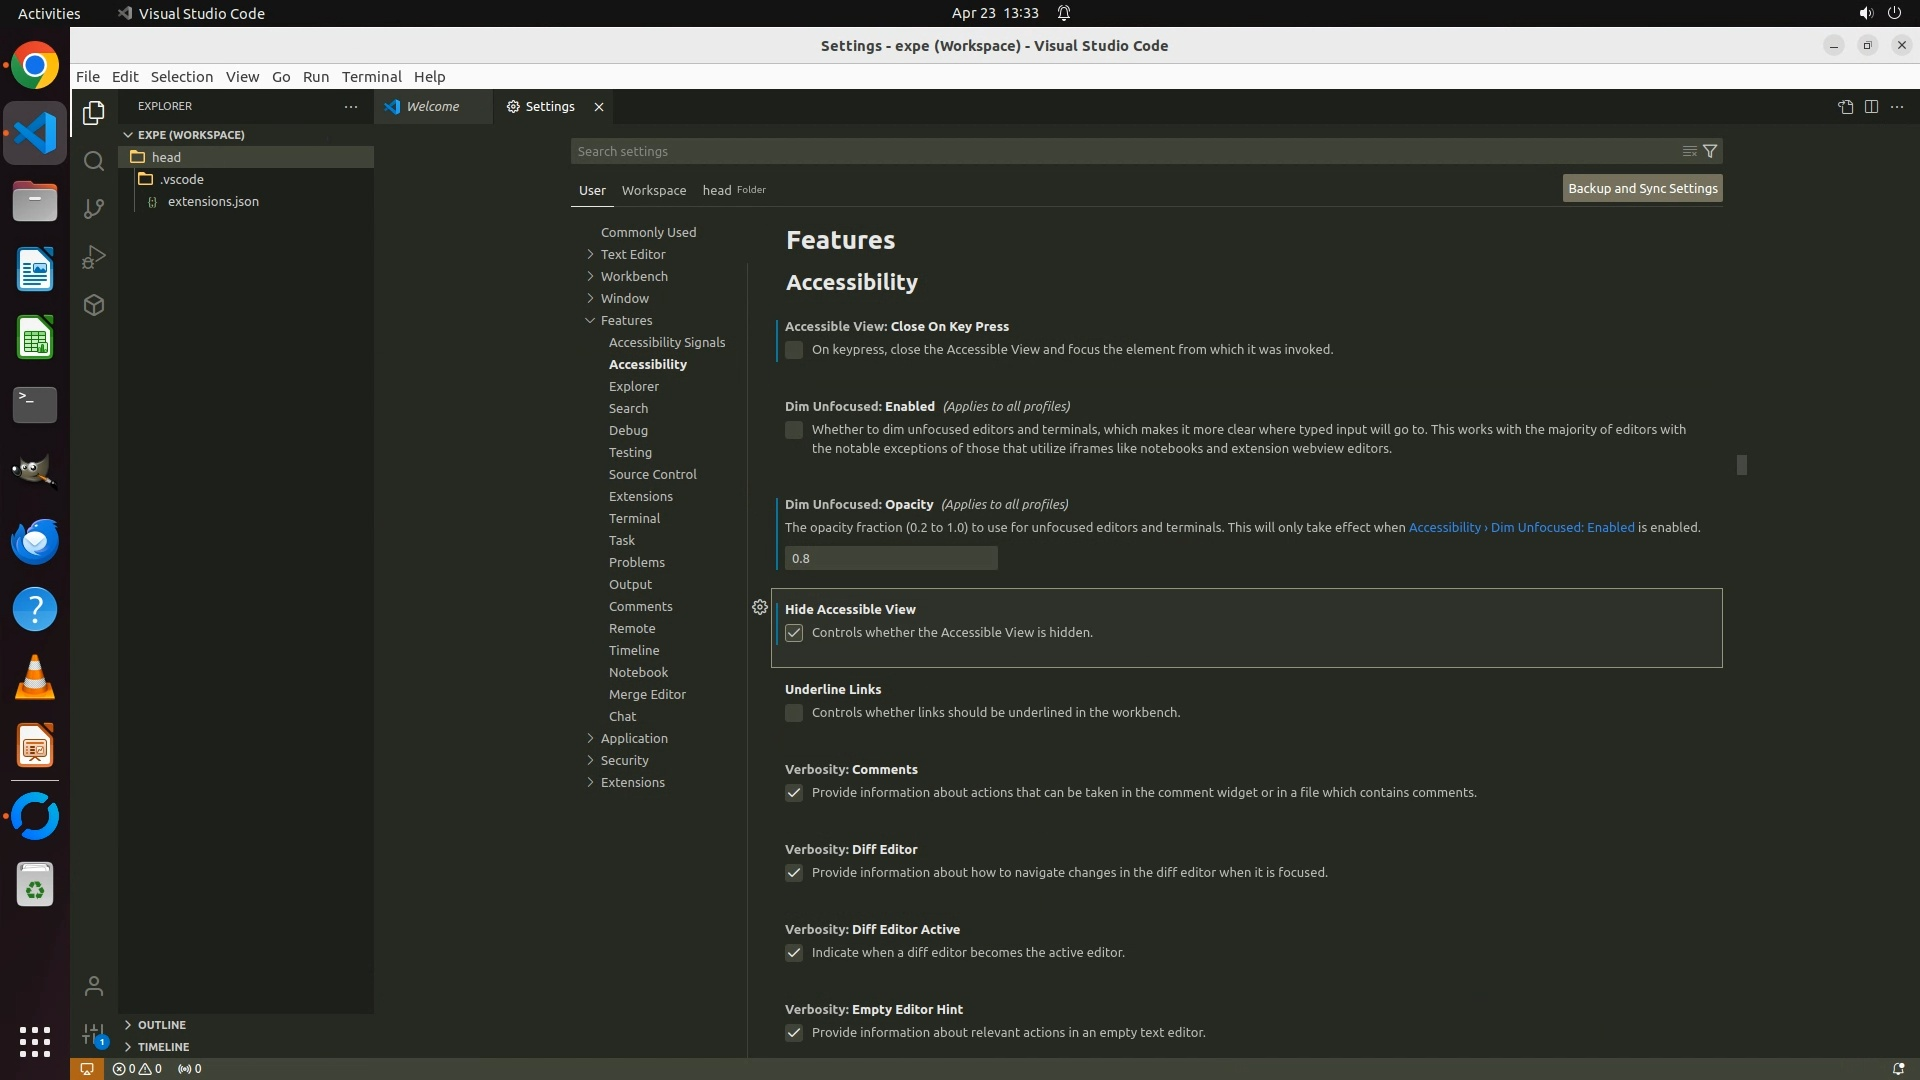Uncheck the Hide Accessible View checkbox
Image resolution: width=1920 pixels, height=1080 pixels.
click(794, 633)
